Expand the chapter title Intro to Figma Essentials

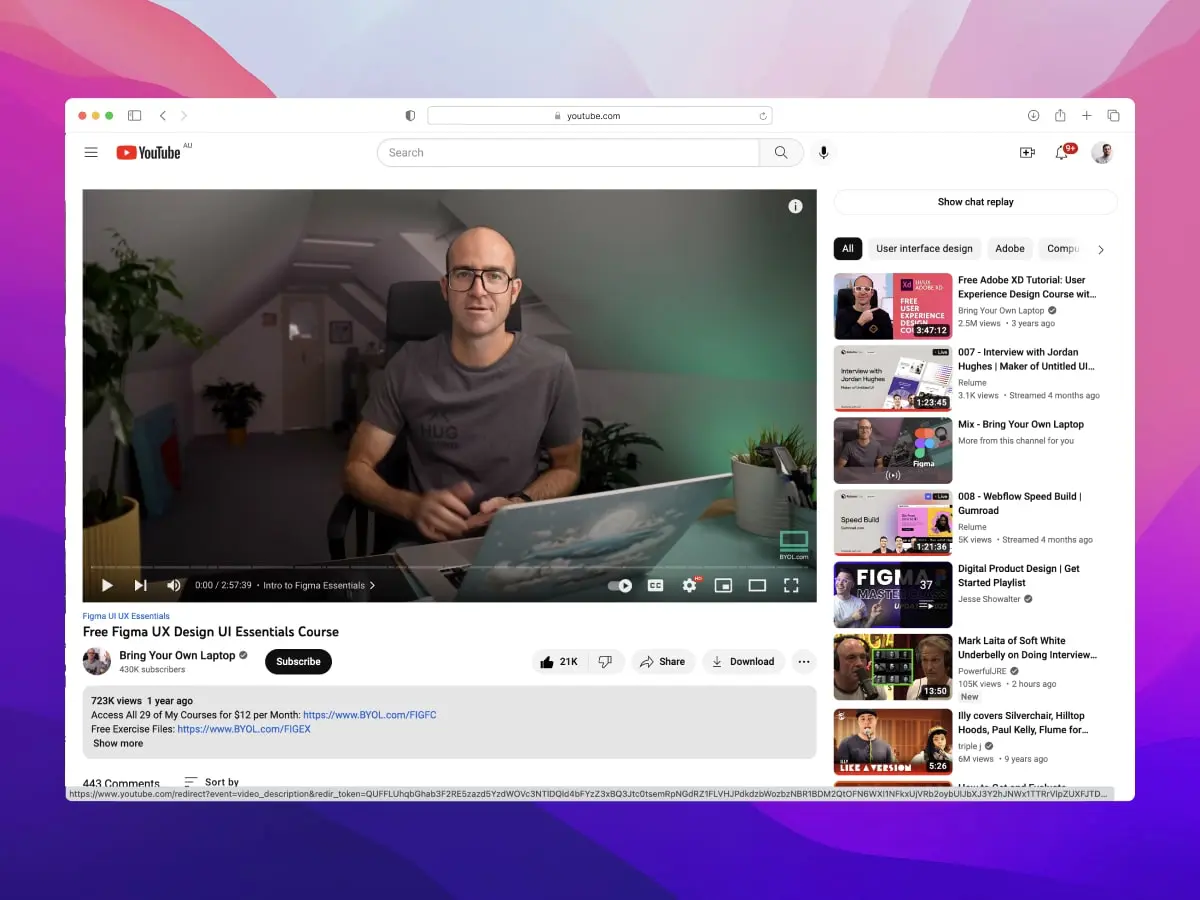pos(318,586)
